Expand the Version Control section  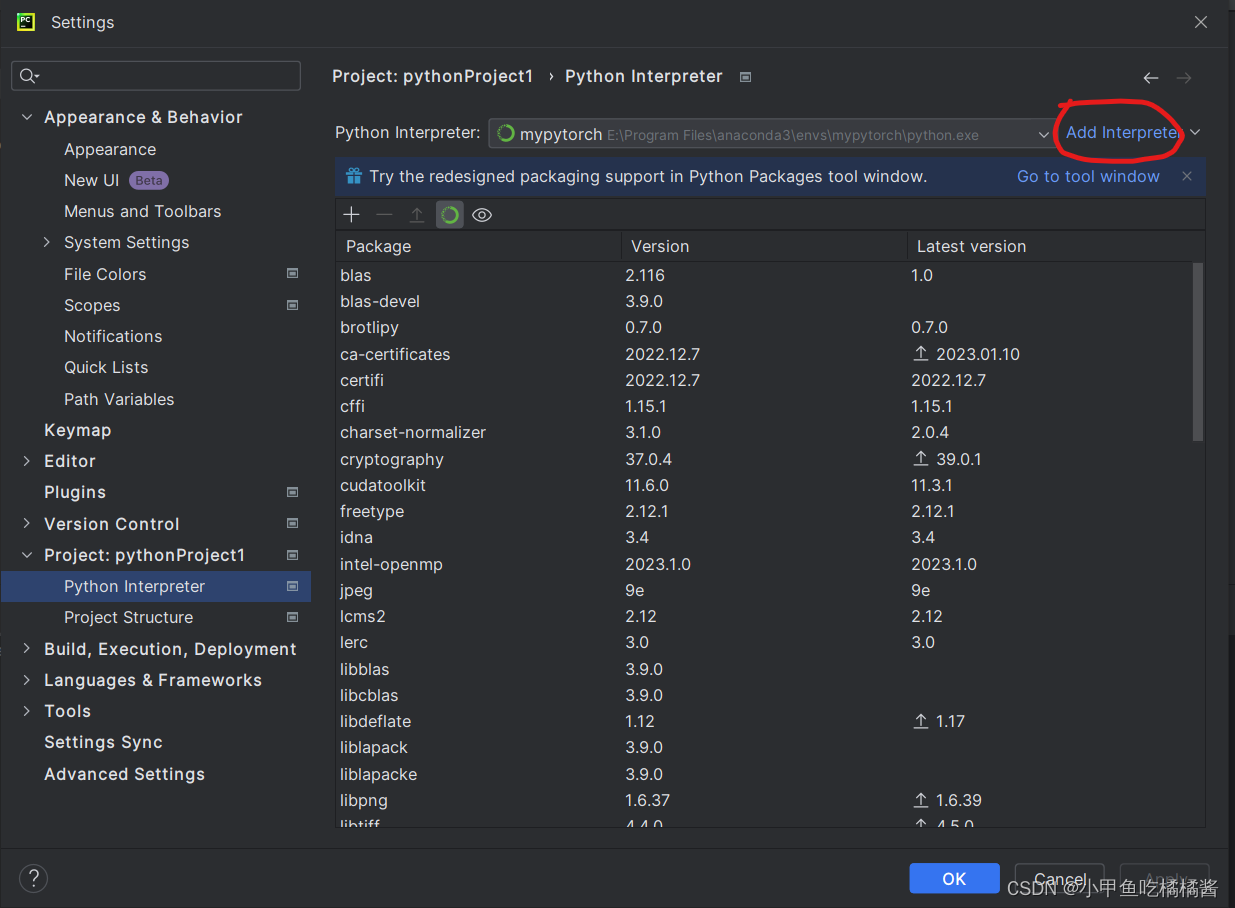click(x=27, y=523)
